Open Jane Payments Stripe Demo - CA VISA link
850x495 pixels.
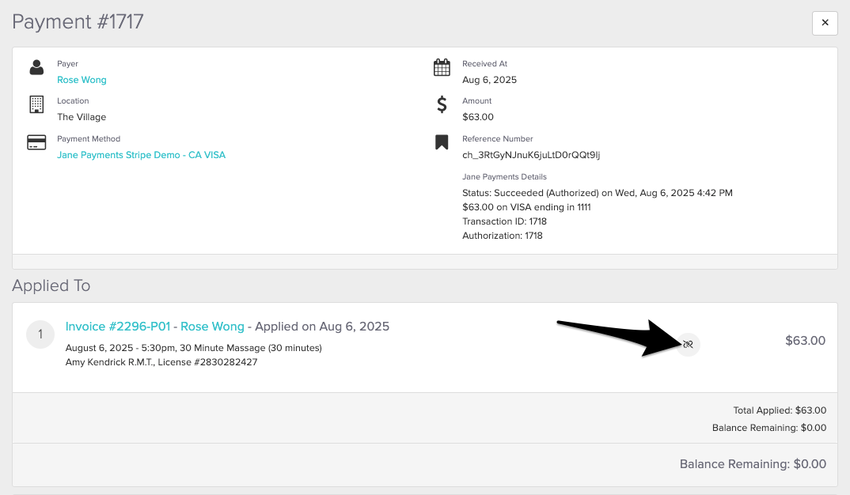pyautogui.click(x=141, y=155)
